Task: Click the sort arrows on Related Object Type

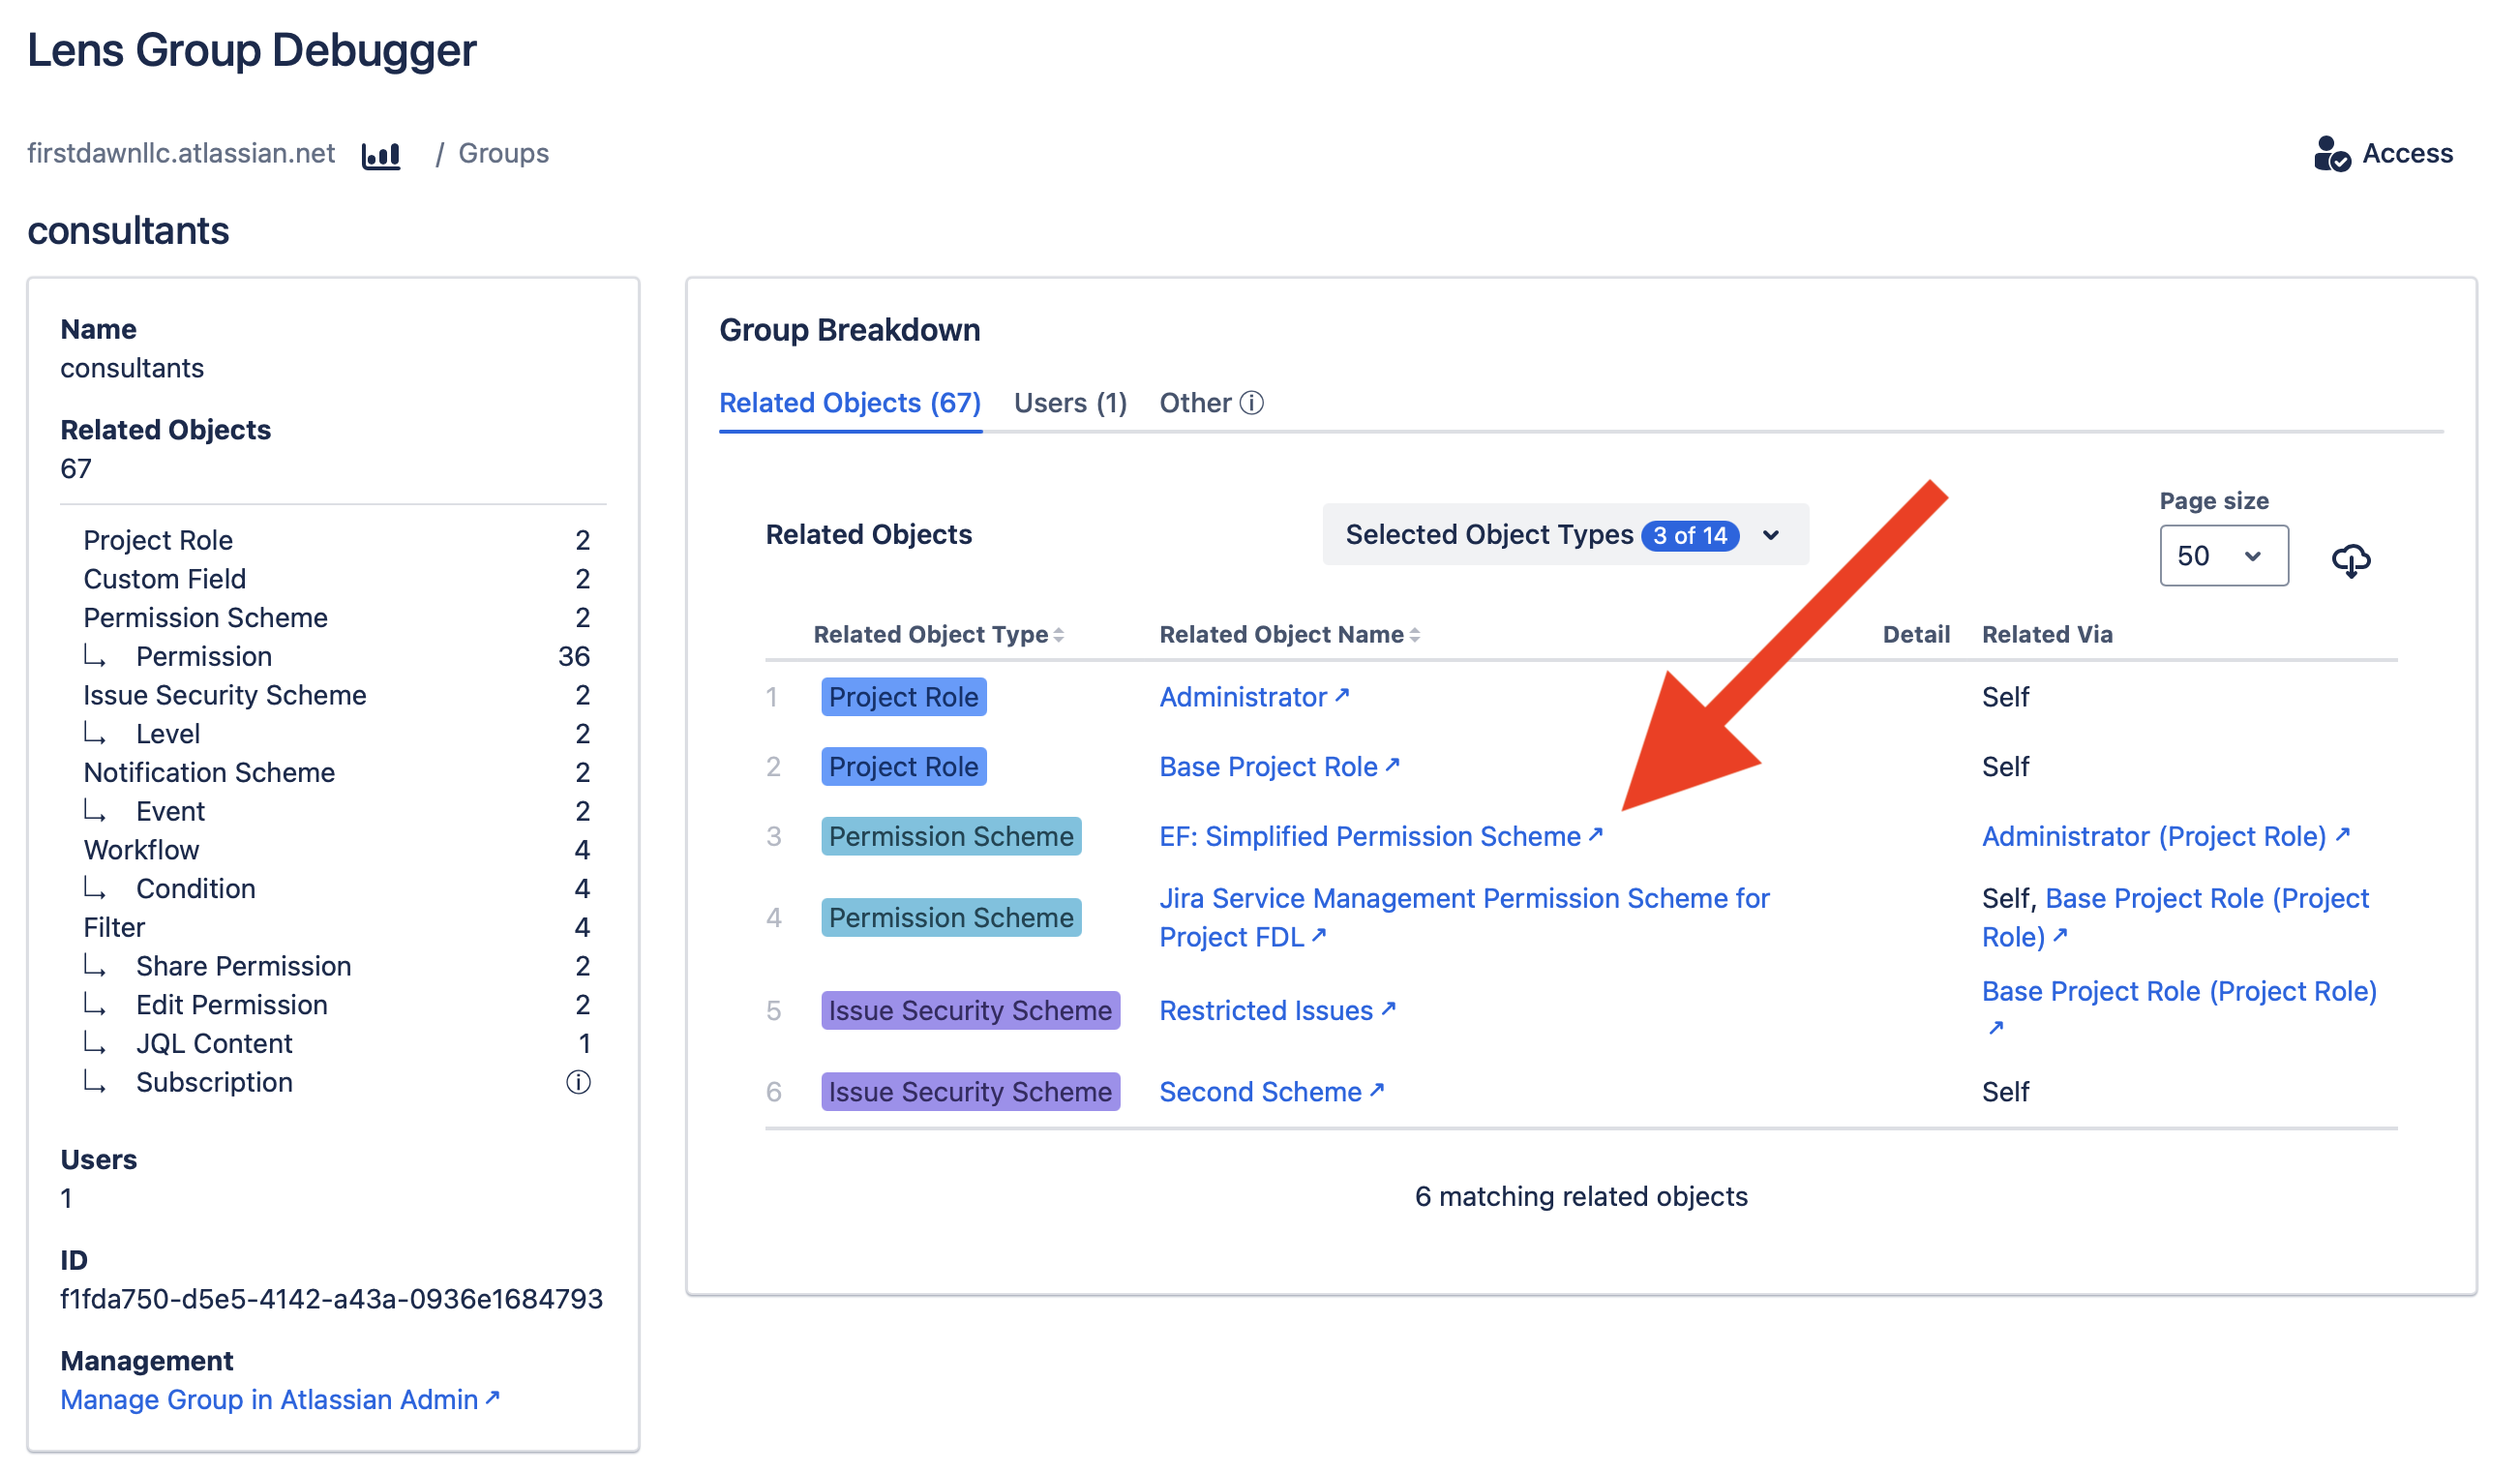Action: click(x=1059, y=633)
